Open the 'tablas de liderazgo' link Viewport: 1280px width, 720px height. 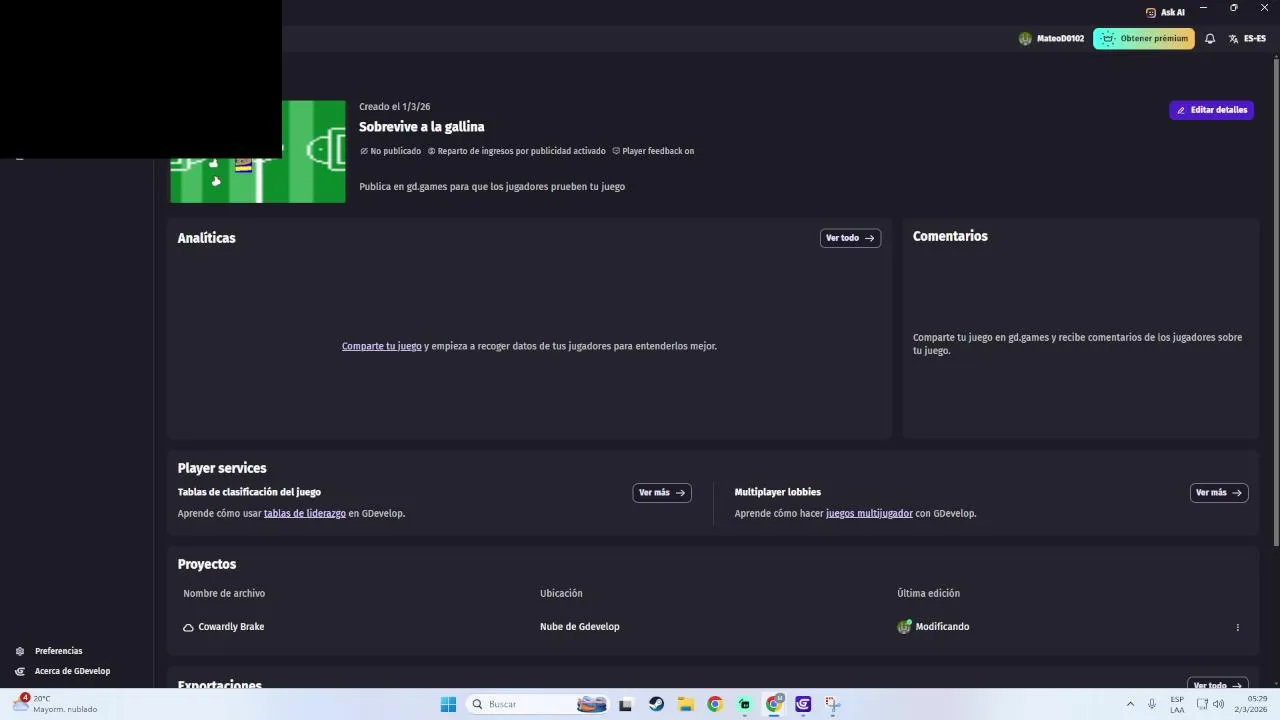[305, 514]
